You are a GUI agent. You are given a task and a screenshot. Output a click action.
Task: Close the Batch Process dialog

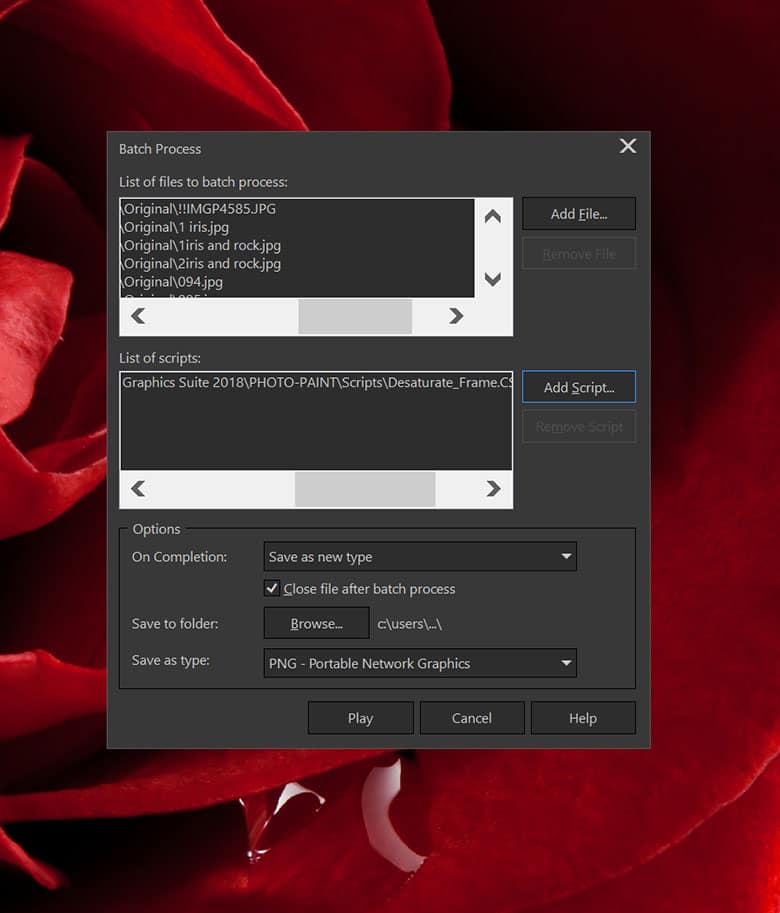click(627, 147)
